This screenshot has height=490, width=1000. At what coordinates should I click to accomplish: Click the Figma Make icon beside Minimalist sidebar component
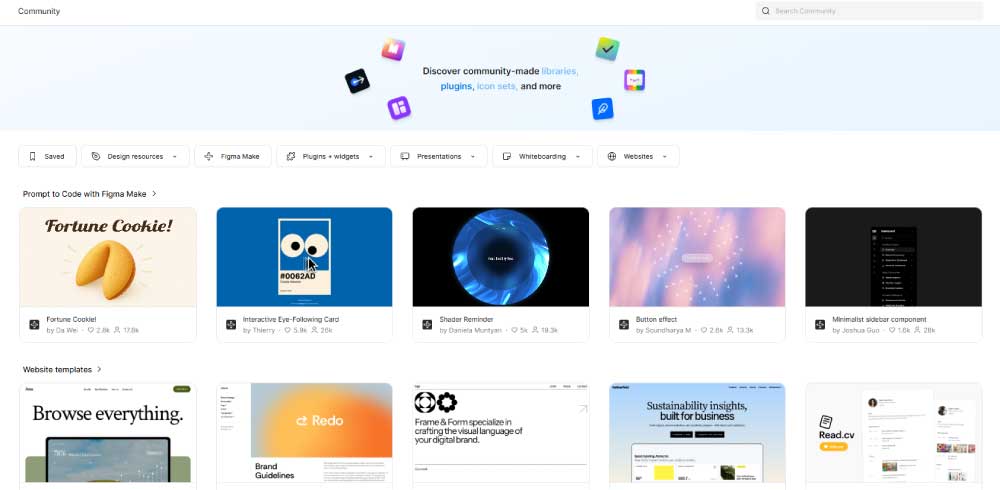click(x=820, y=325)
